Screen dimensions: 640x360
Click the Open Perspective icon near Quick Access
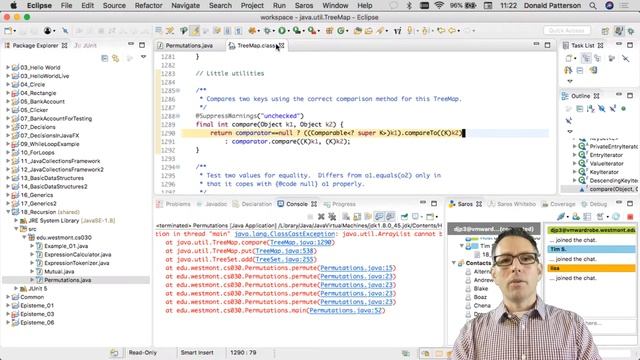605,31
